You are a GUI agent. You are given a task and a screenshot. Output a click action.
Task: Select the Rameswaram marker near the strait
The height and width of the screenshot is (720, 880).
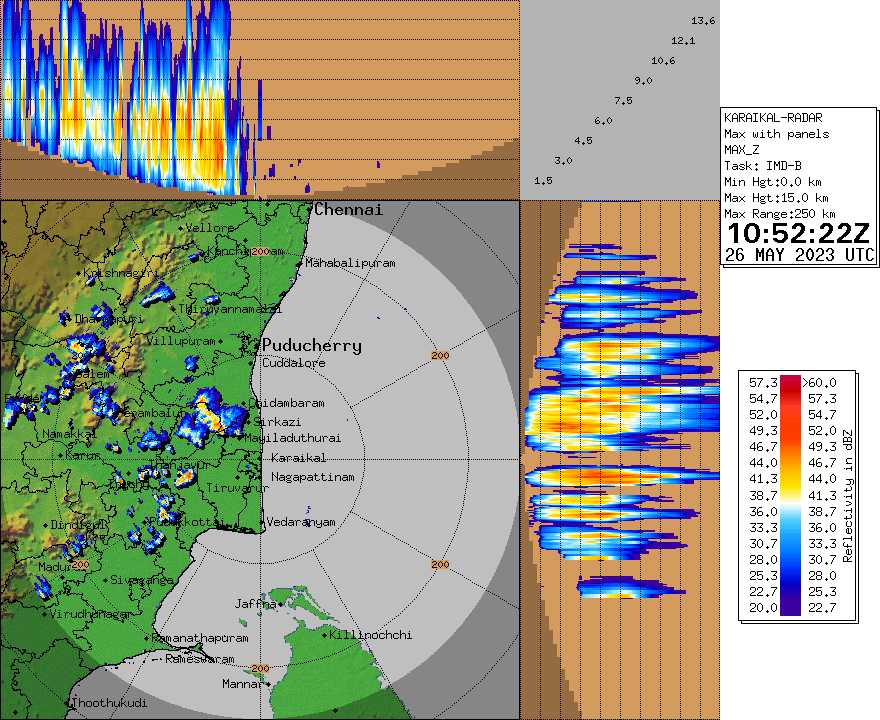(x=158, y=659)
